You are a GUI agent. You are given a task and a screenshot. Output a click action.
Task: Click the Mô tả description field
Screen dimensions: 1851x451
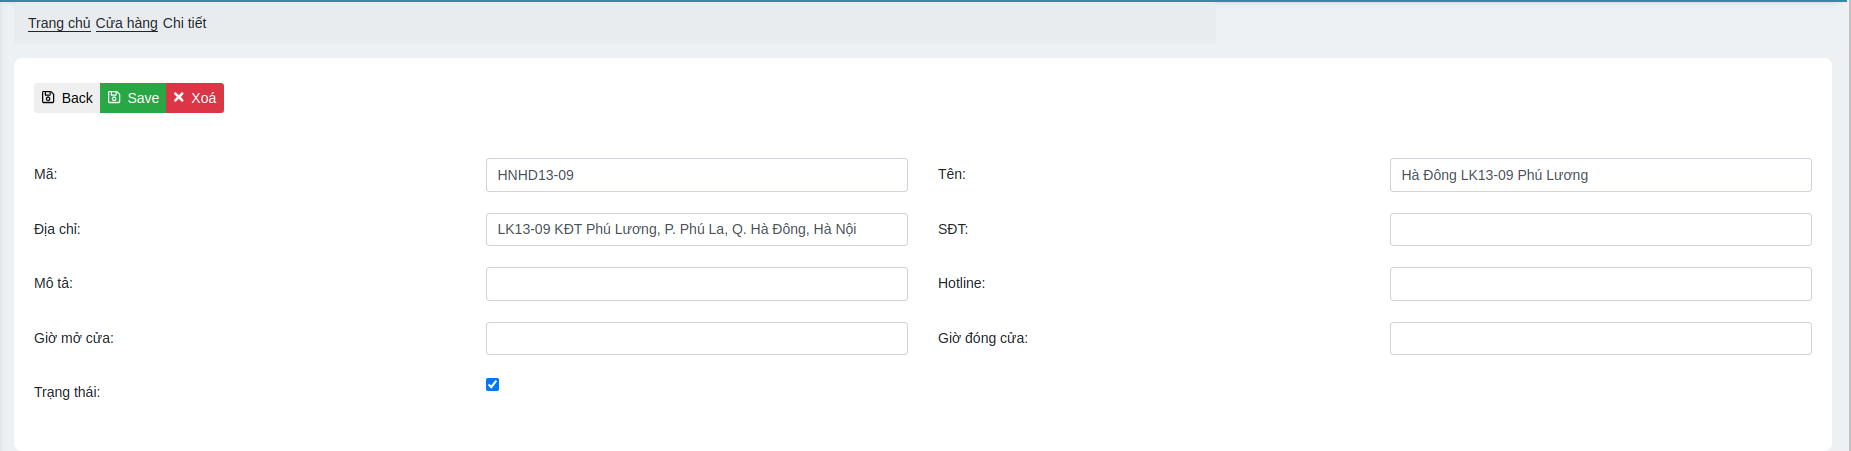[x=696, y=284]
